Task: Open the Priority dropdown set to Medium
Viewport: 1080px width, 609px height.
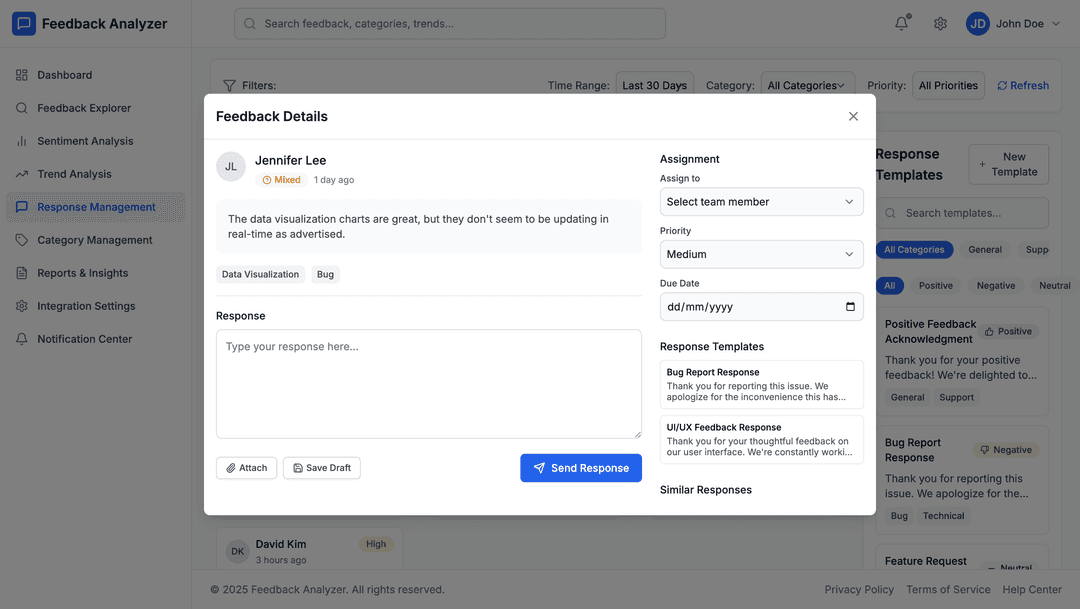Action: click(761, 254)
